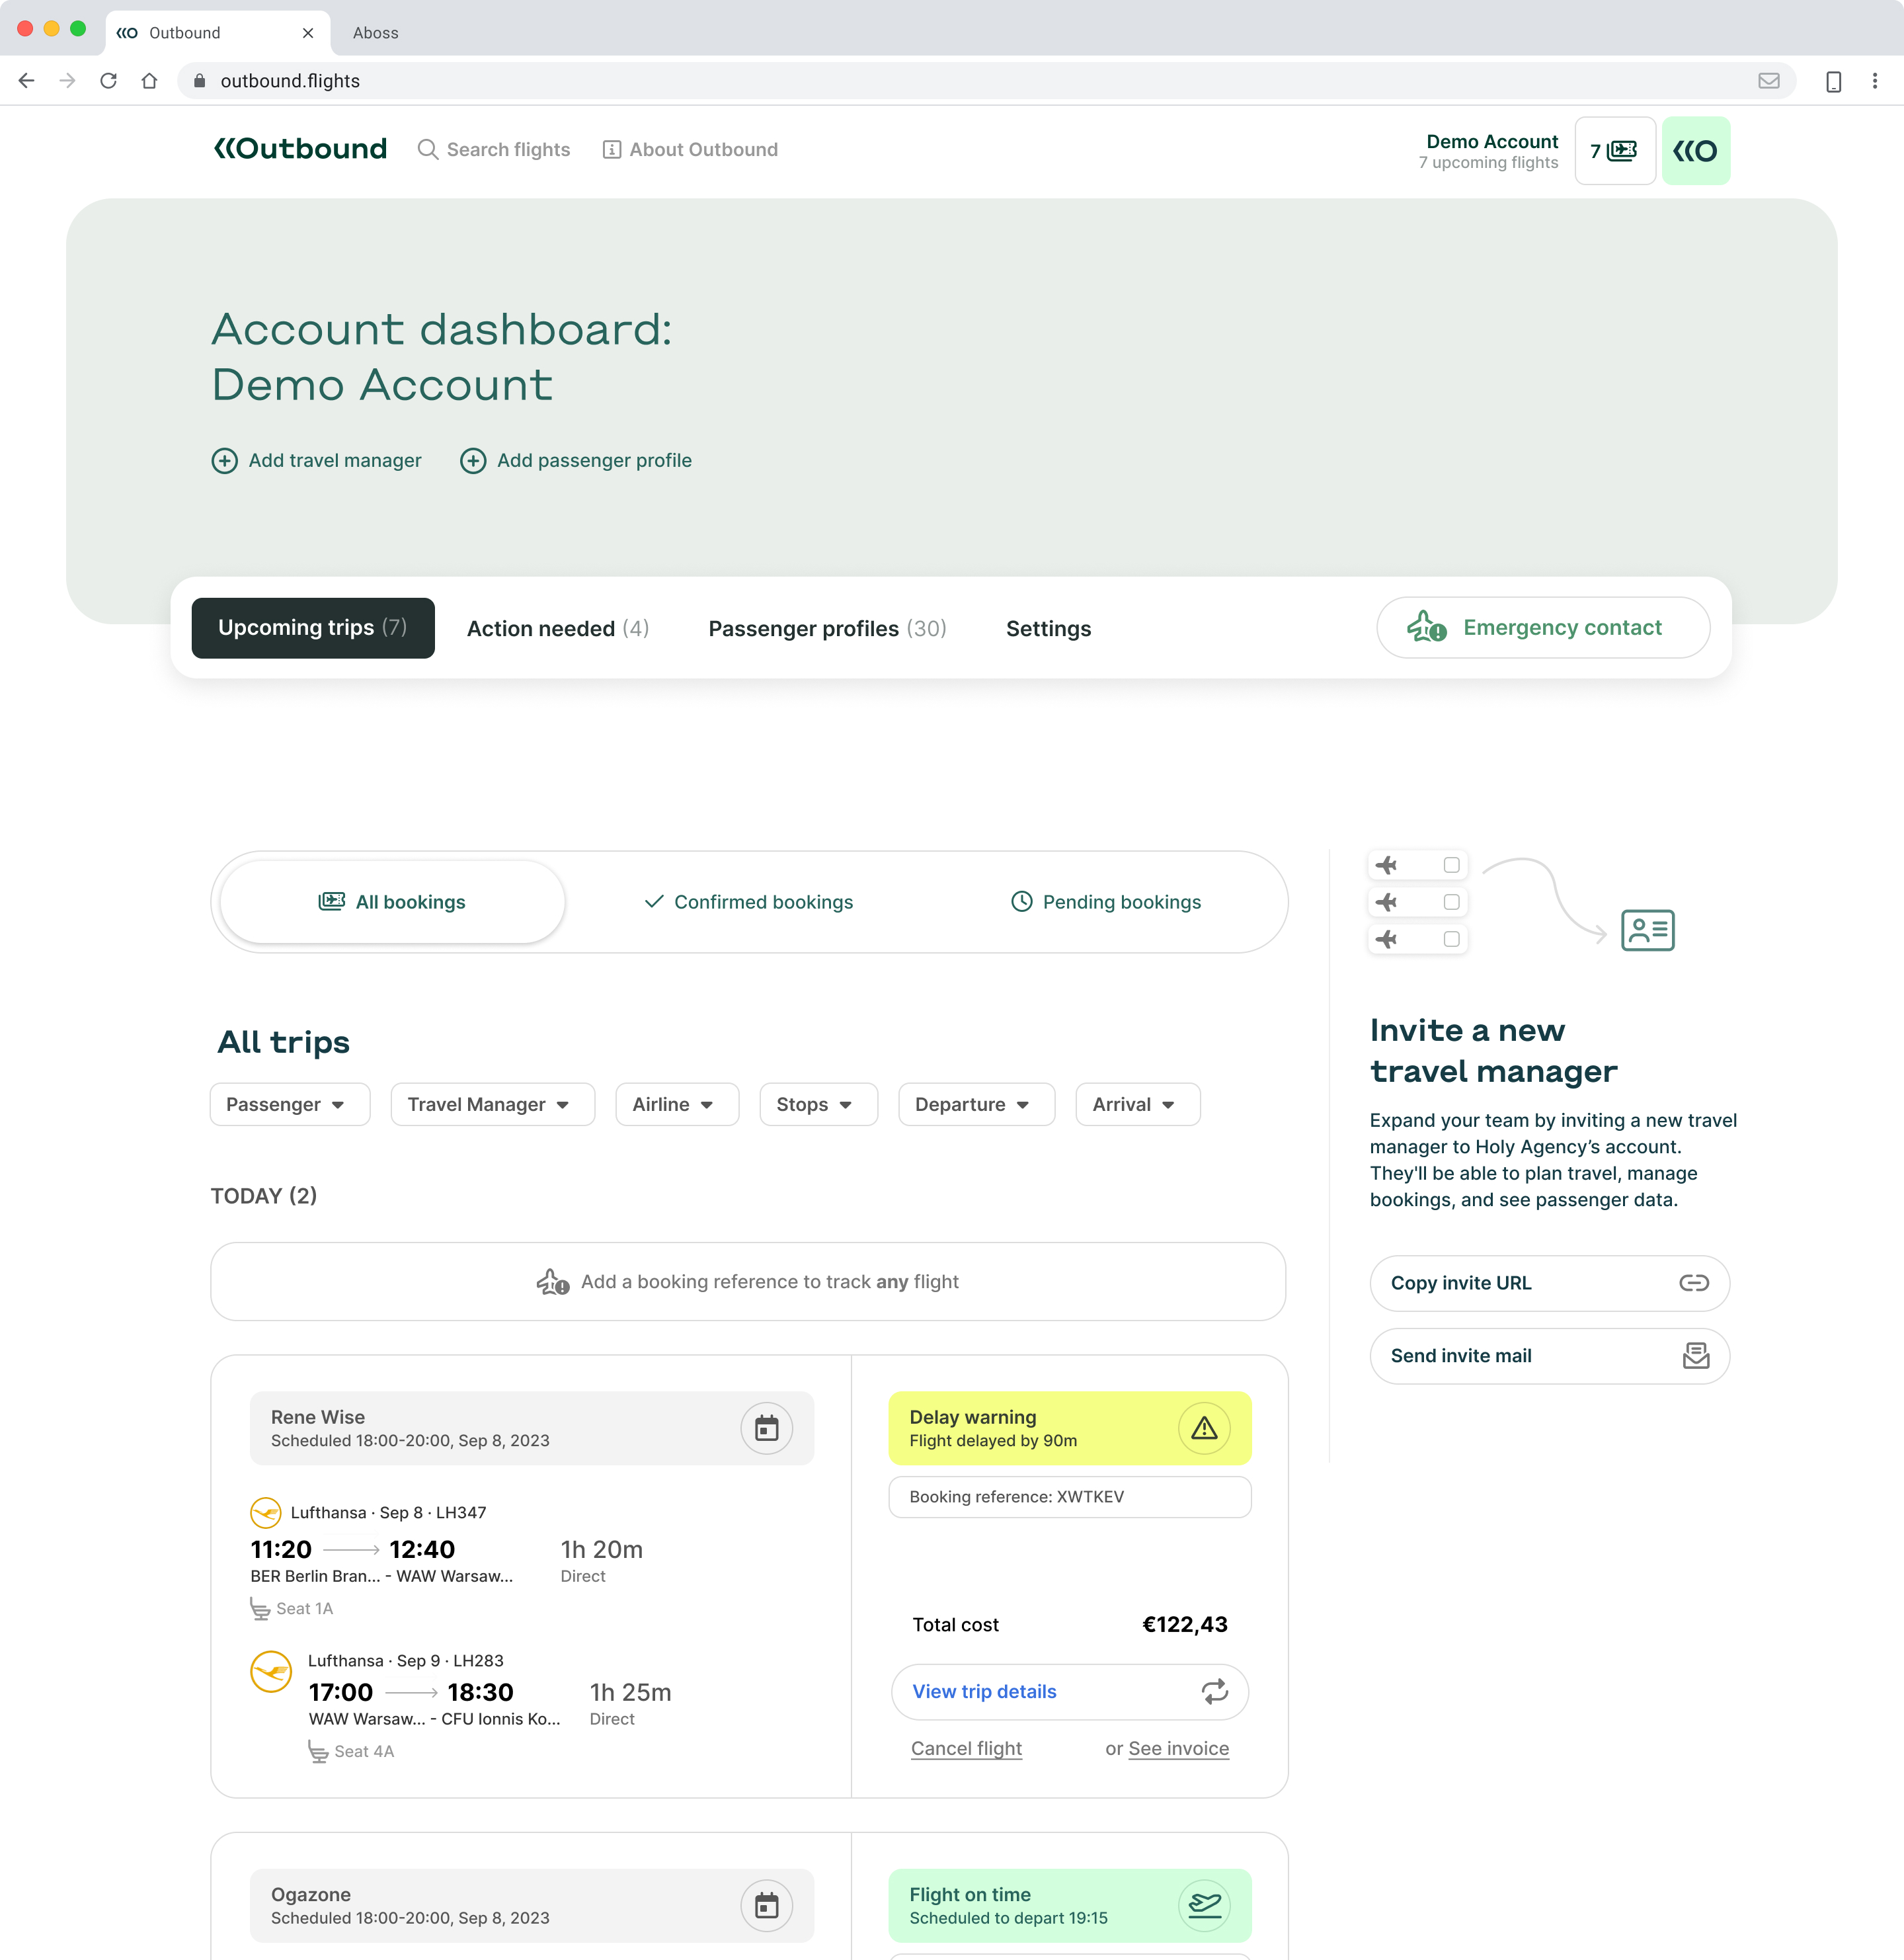Click the calendar icon on Ogazone card
This screenshot has height=1960, width=1904.
coord(766,1906)
